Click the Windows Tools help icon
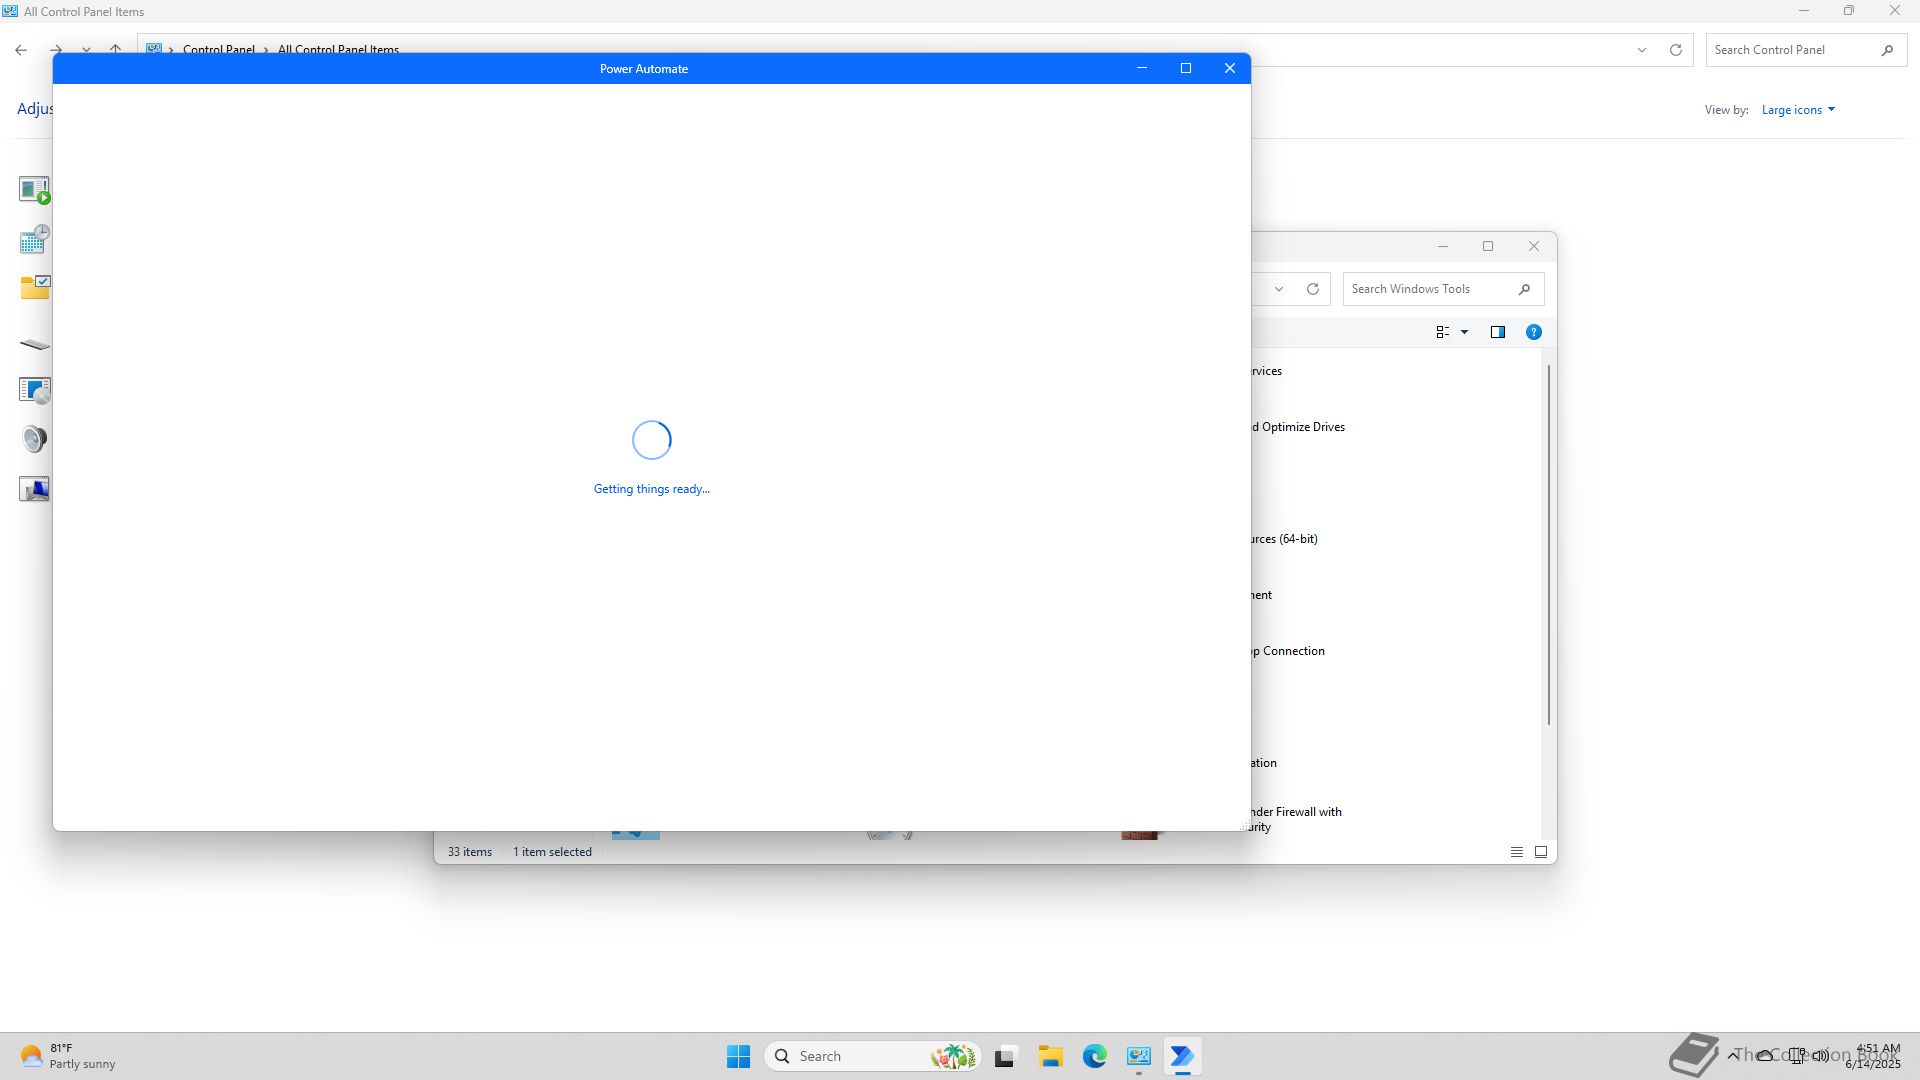Screen dimensions: 1920x1080 pyautogui.click(x=1533, y=332)
